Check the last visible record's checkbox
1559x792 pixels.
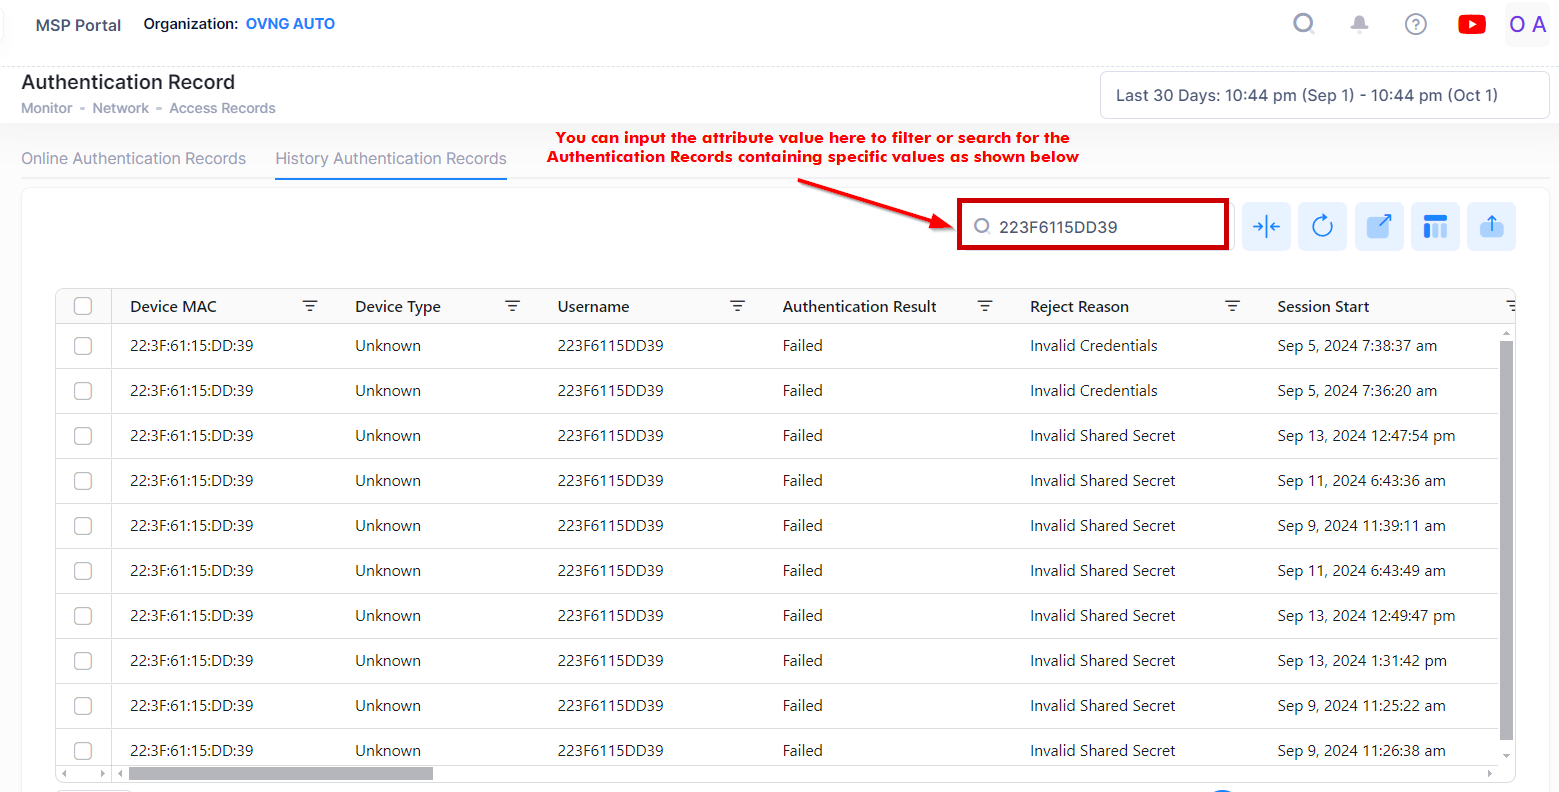click(83, 750)
